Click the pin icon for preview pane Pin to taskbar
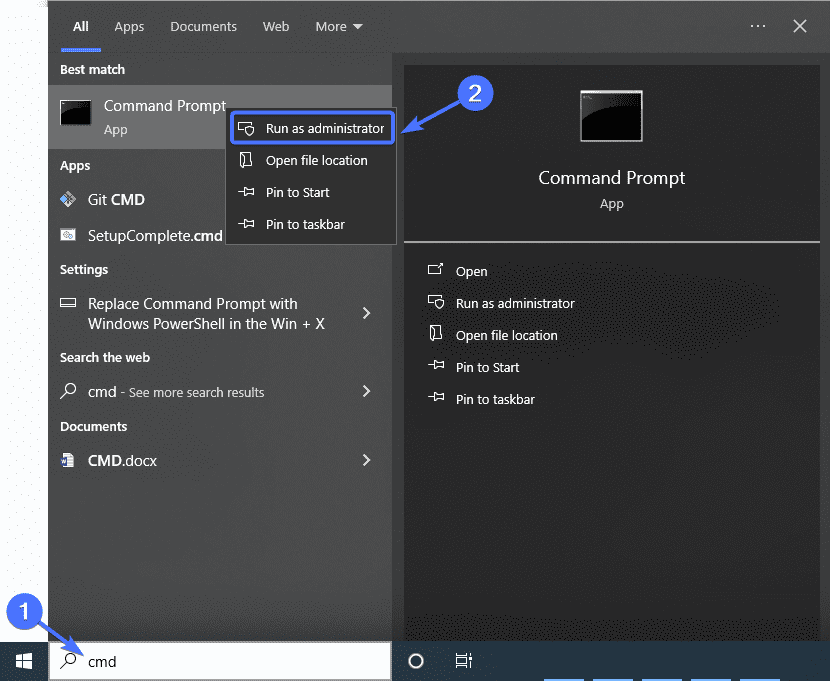830x681 pixels. tap(436, 396)
